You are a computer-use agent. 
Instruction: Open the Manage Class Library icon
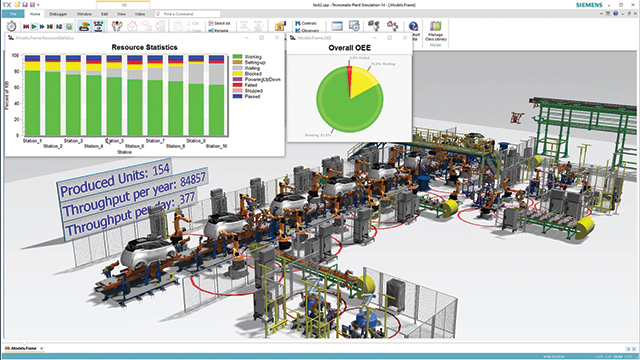[x=436, y=31]
